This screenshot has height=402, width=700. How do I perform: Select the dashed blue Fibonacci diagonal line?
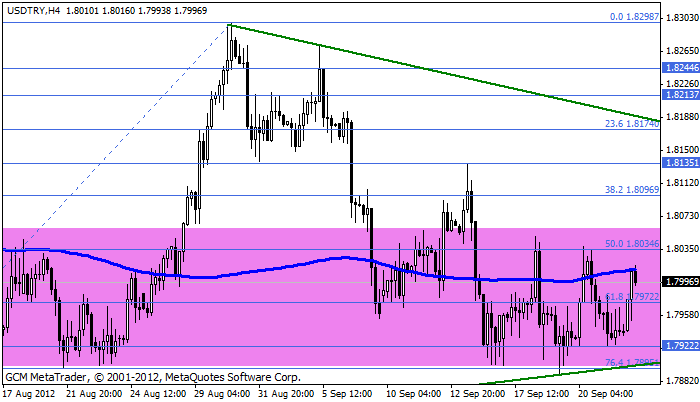pyautogui.click(x=116, y=146)
